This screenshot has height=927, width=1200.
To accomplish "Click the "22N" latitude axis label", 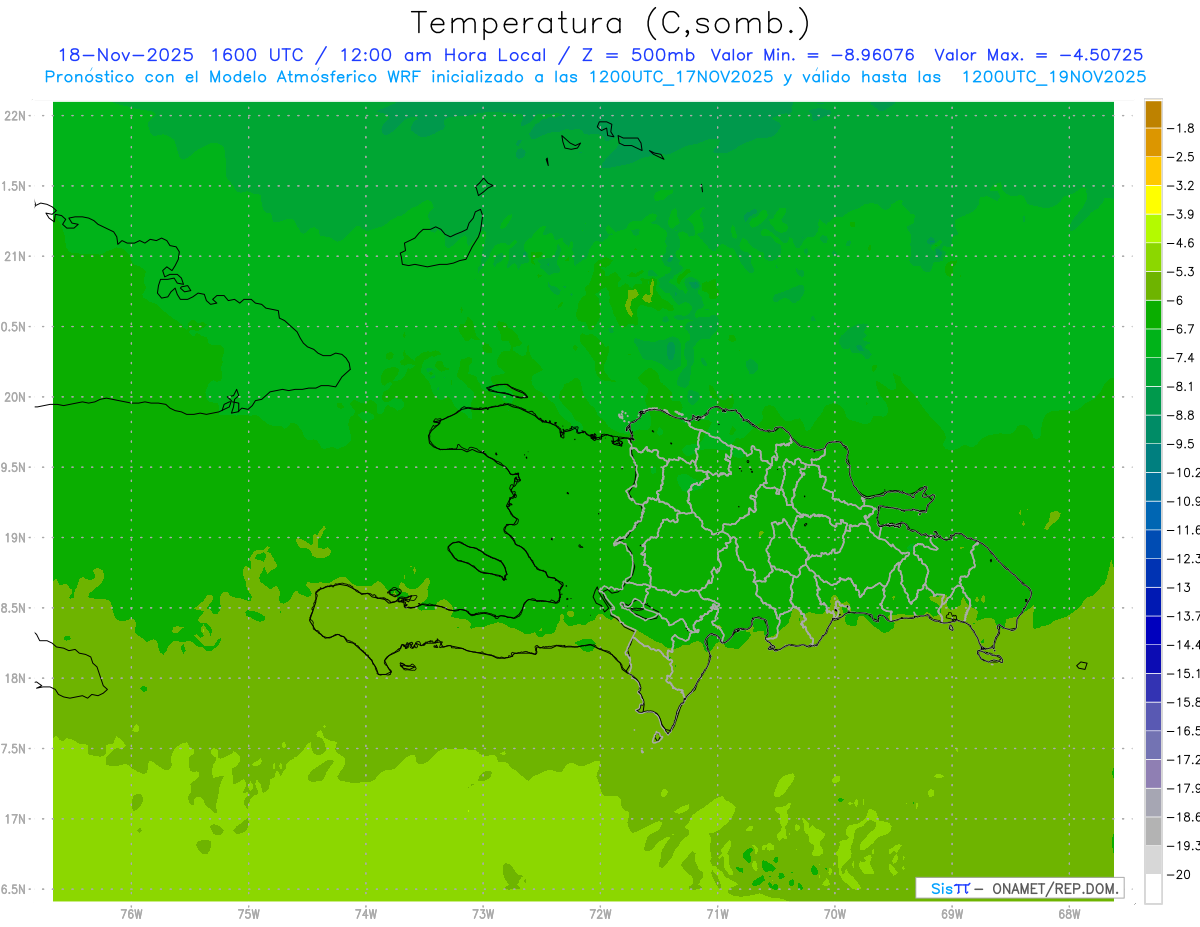I will click(x=17, y=116).
